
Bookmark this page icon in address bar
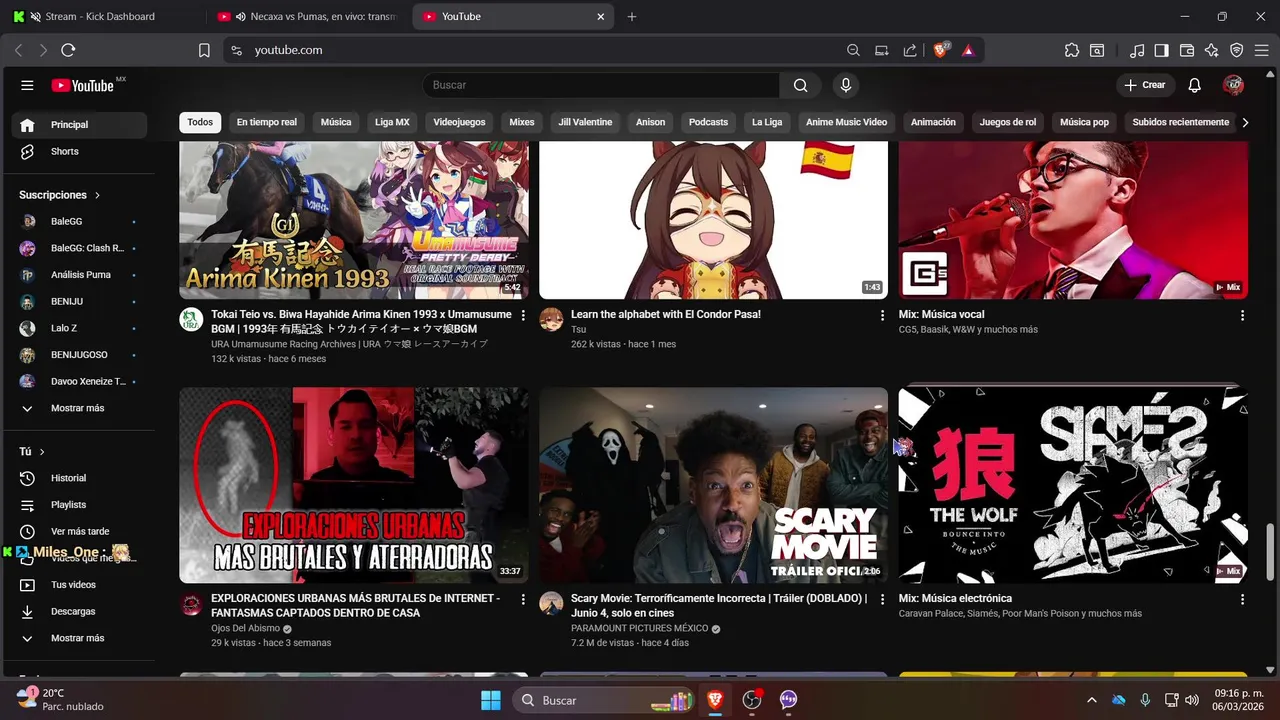click(204, 50)
